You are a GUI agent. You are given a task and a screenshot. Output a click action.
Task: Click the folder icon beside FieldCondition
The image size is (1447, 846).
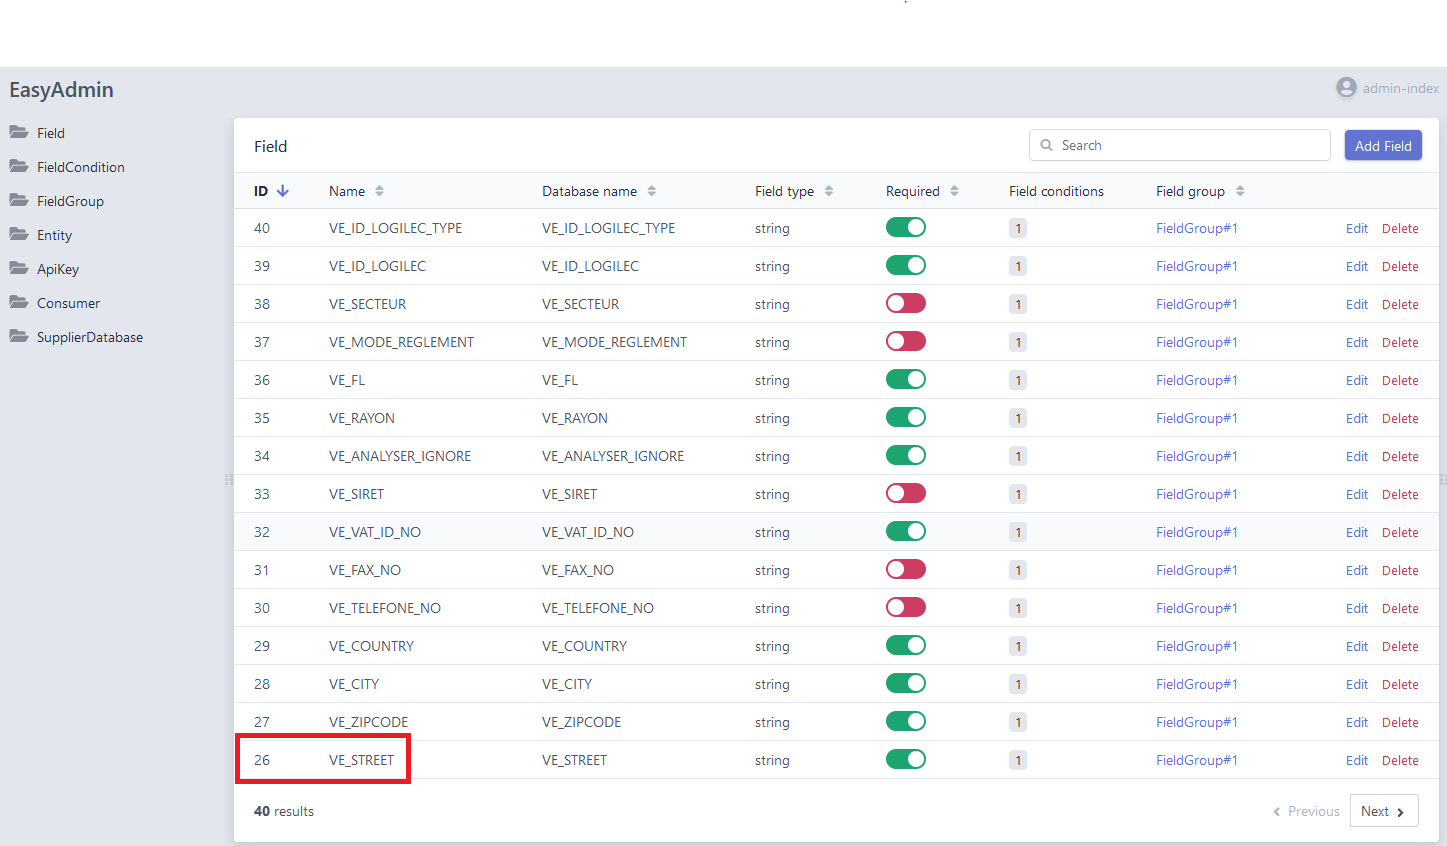tap(19, 166)
